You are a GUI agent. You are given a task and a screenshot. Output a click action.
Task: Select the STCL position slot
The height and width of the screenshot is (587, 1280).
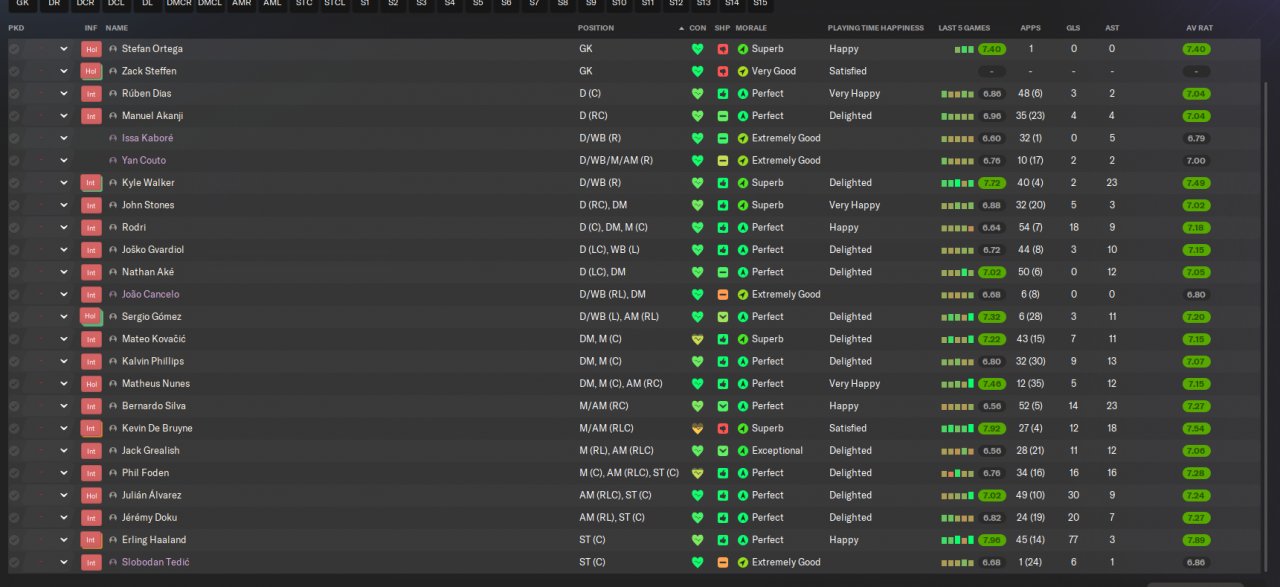[334, 5]
